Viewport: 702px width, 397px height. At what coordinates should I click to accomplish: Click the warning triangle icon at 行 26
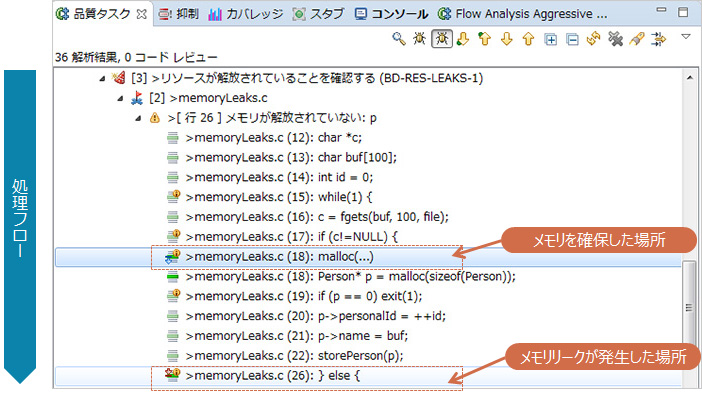(155, 118)
